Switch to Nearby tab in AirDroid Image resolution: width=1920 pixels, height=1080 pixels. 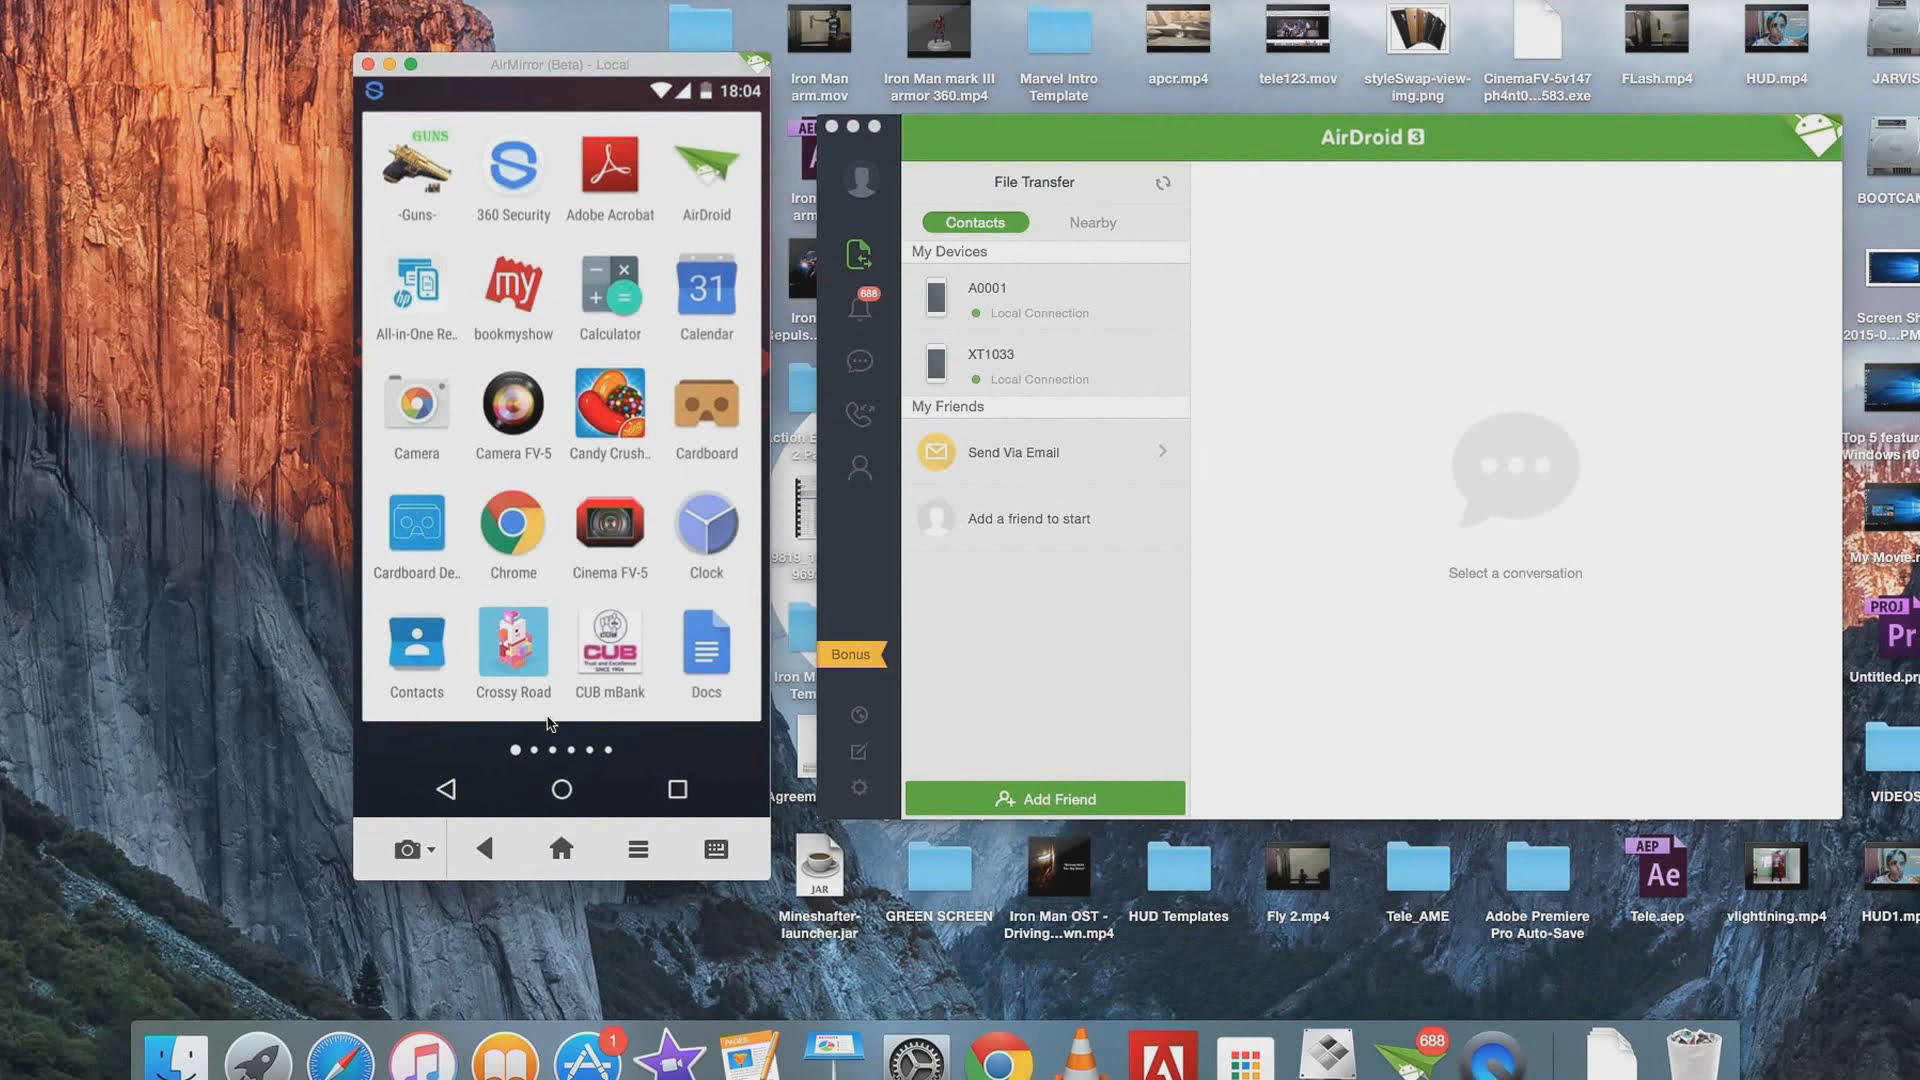coord(1092,220)
